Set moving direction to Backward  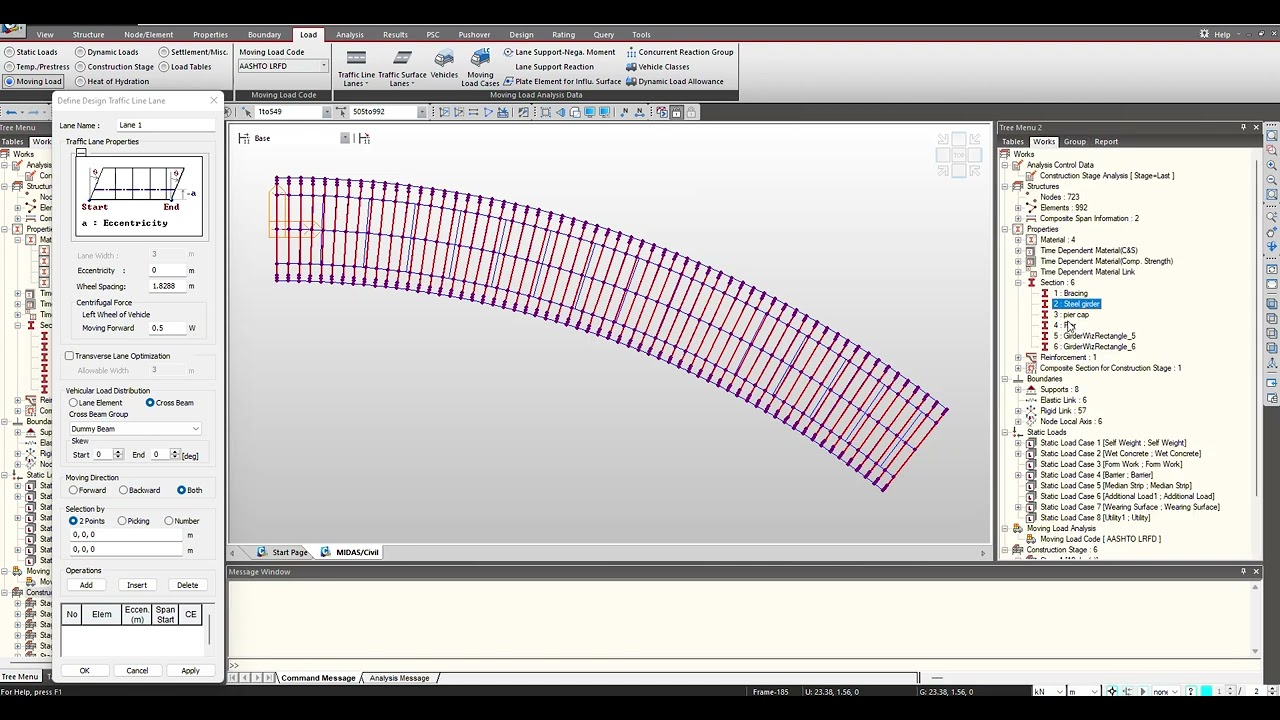pyautogui.click(x=124, y=490)
